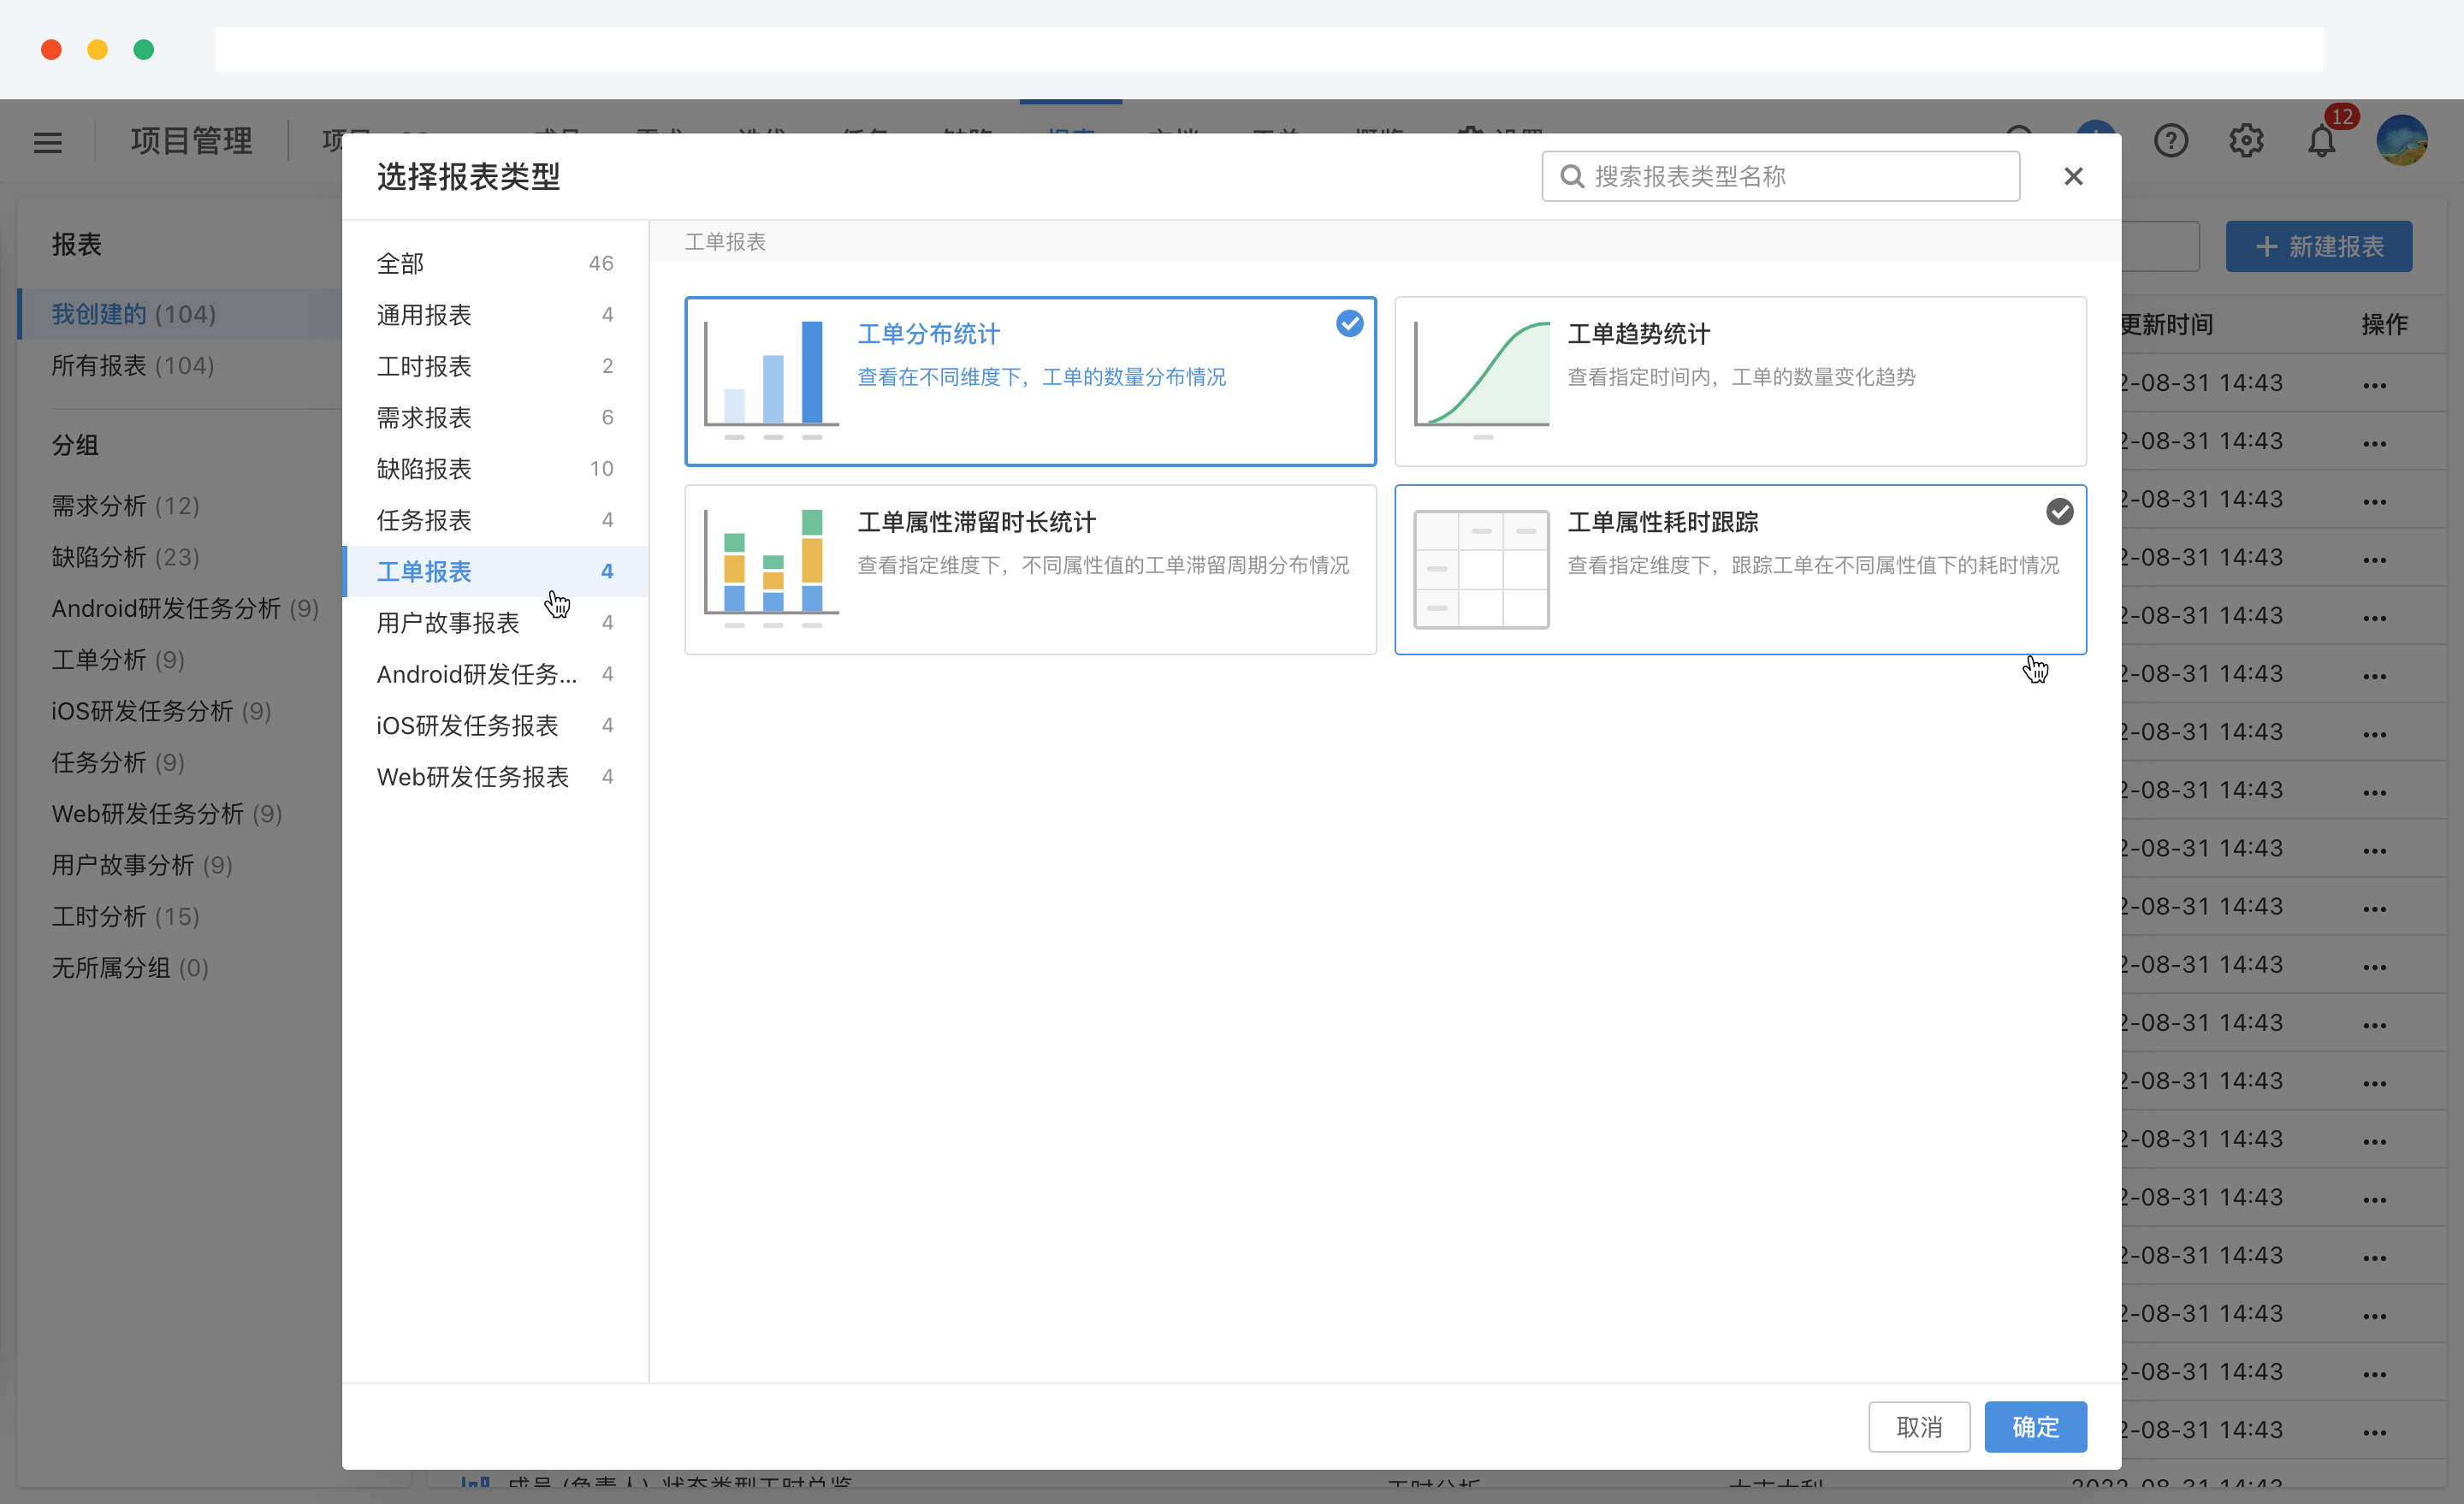
Task: Select 用户故事报表 category
Action: click(447, 623)
